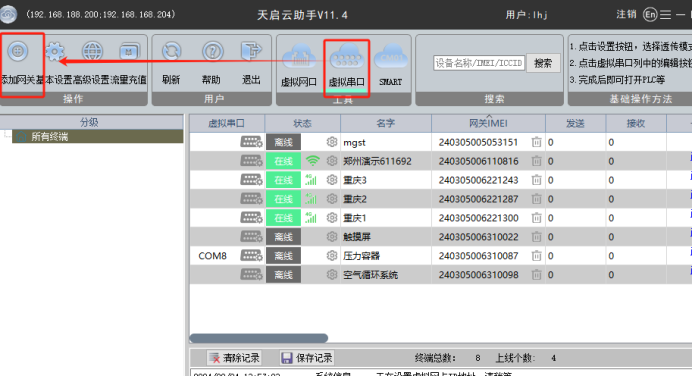Viewport: 693px width, 376px height.
Task: Sort by 名字 column header
Action: [x=386, y=123]
